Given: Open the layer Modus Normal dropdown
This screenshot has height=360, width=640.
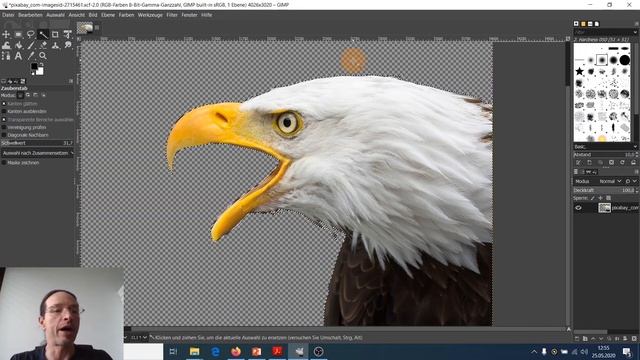Looking at the screenshot, I should [x=610, y=181].
